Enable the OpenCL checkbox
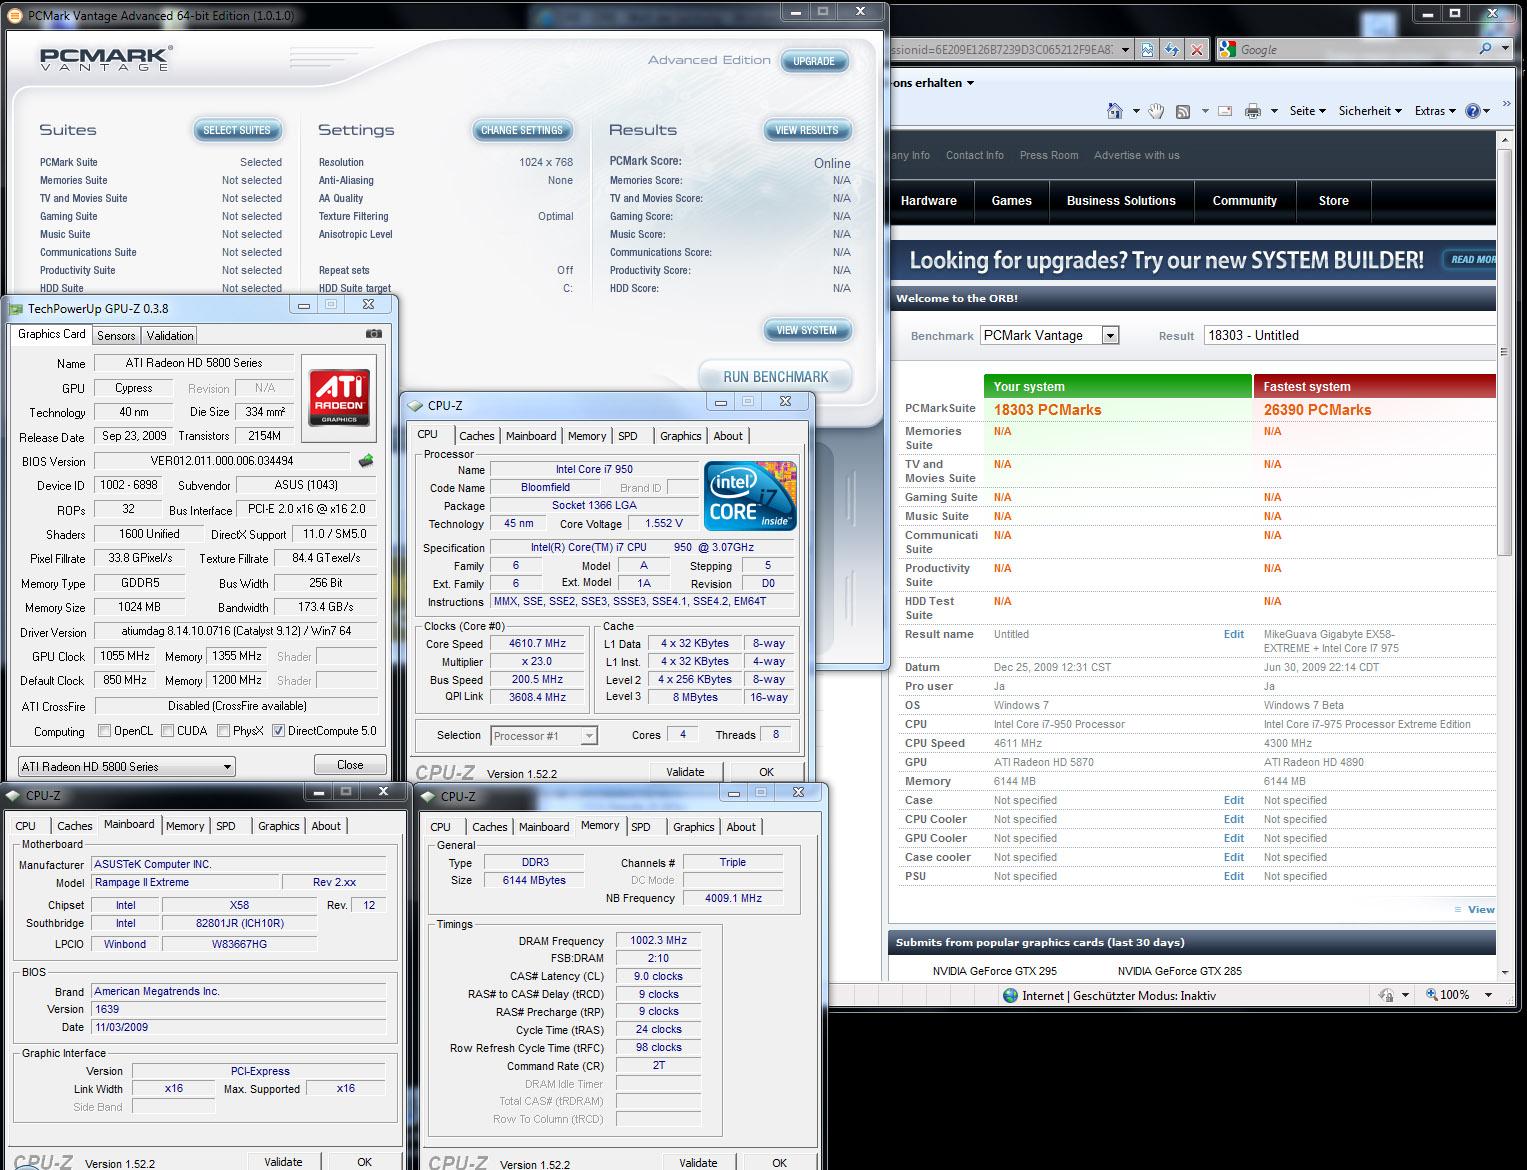This screenshot has width=1527, height=1170. click(x=104, y=731)
